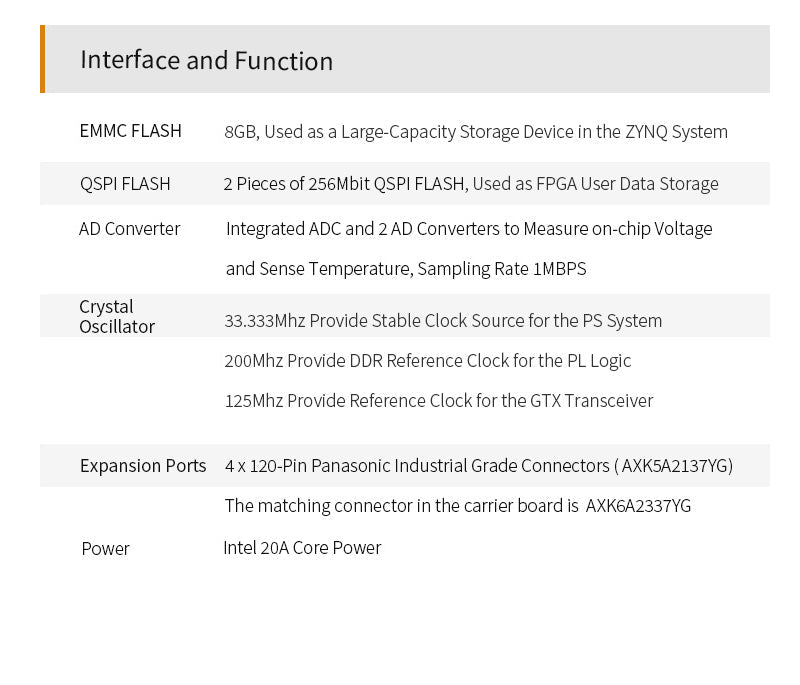Click the AXK5A2137YG part number
This screenshot has height=685, width=800.
[677, 466]
